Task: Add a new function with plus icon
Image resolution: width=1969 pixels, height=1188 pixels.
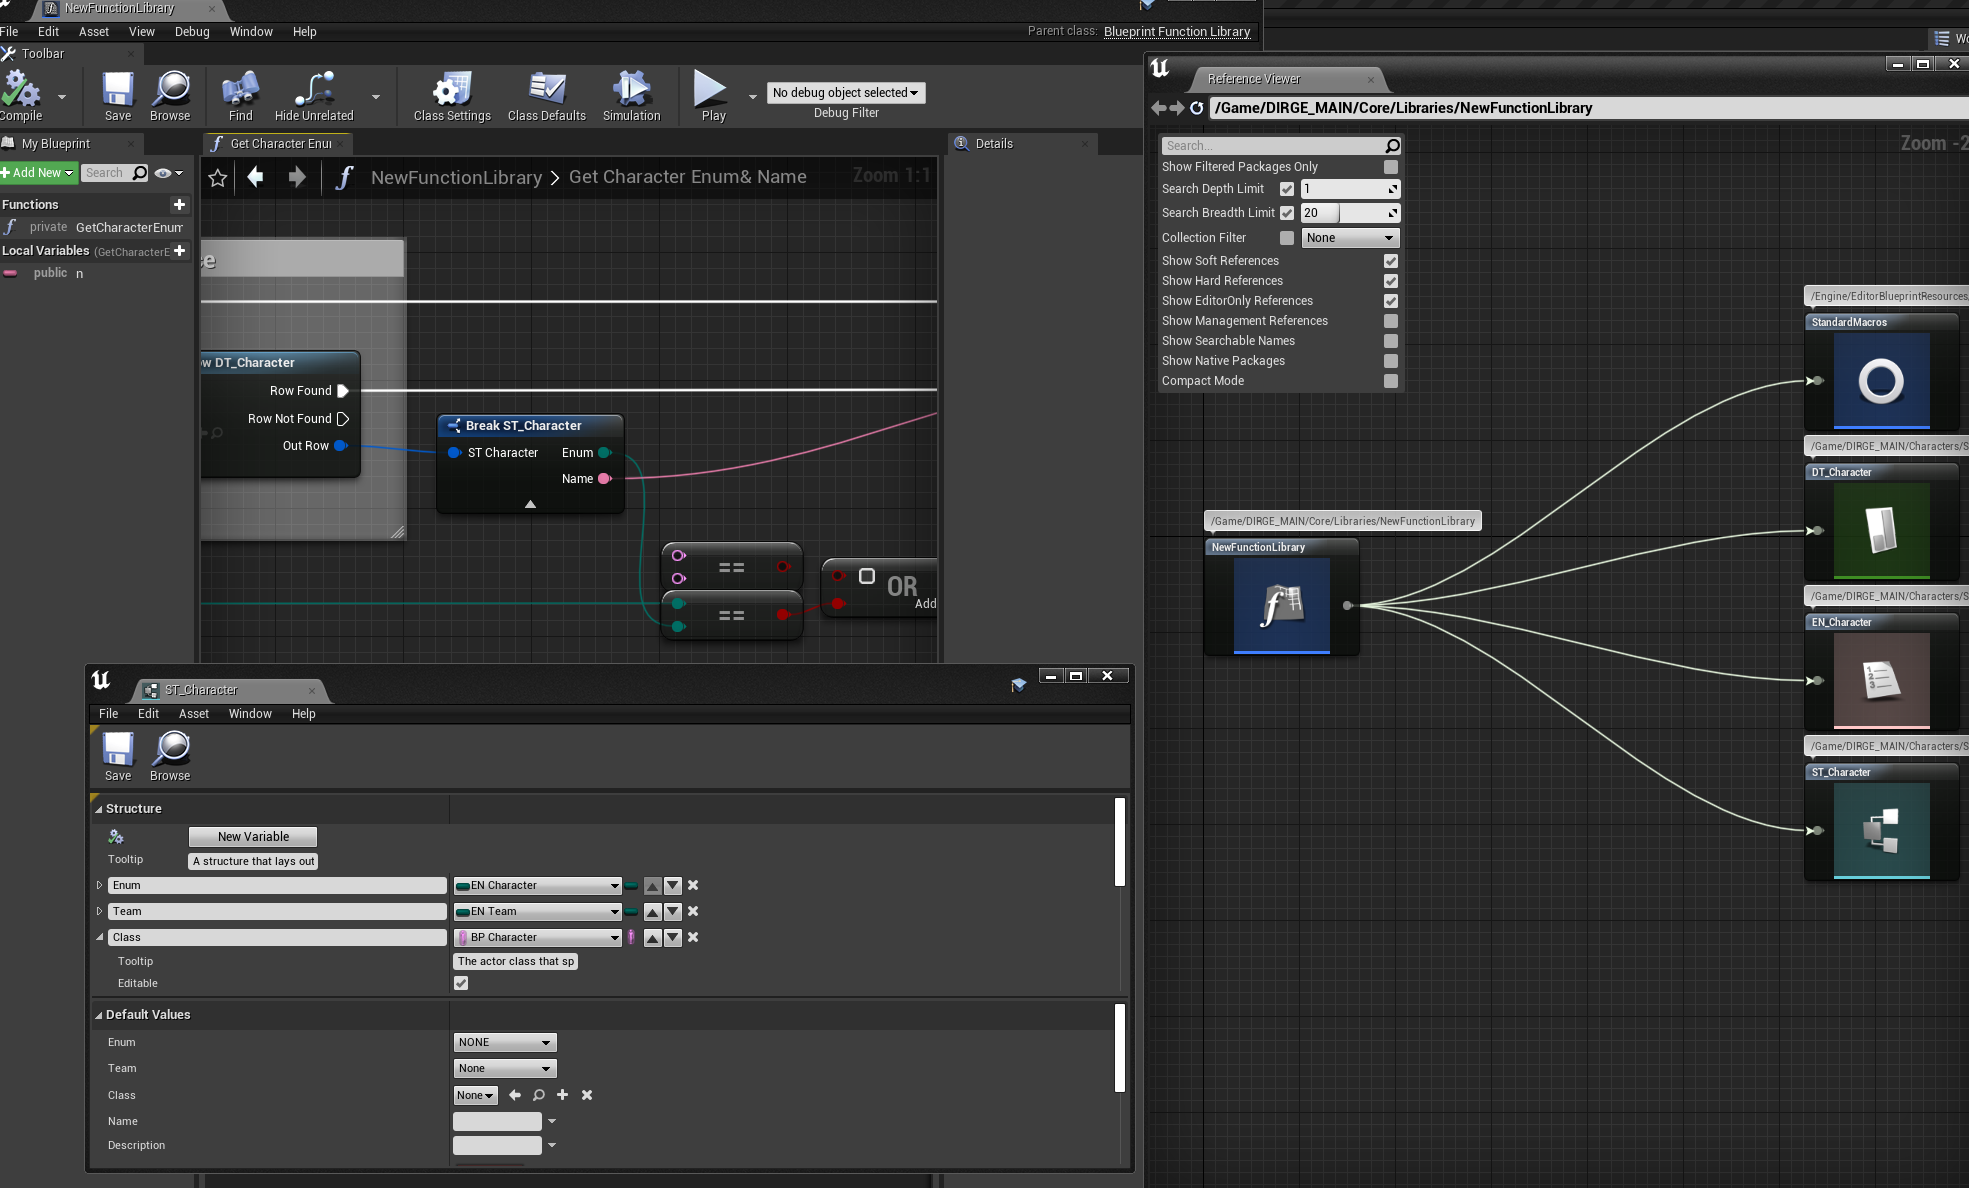Action: (180, 204)
